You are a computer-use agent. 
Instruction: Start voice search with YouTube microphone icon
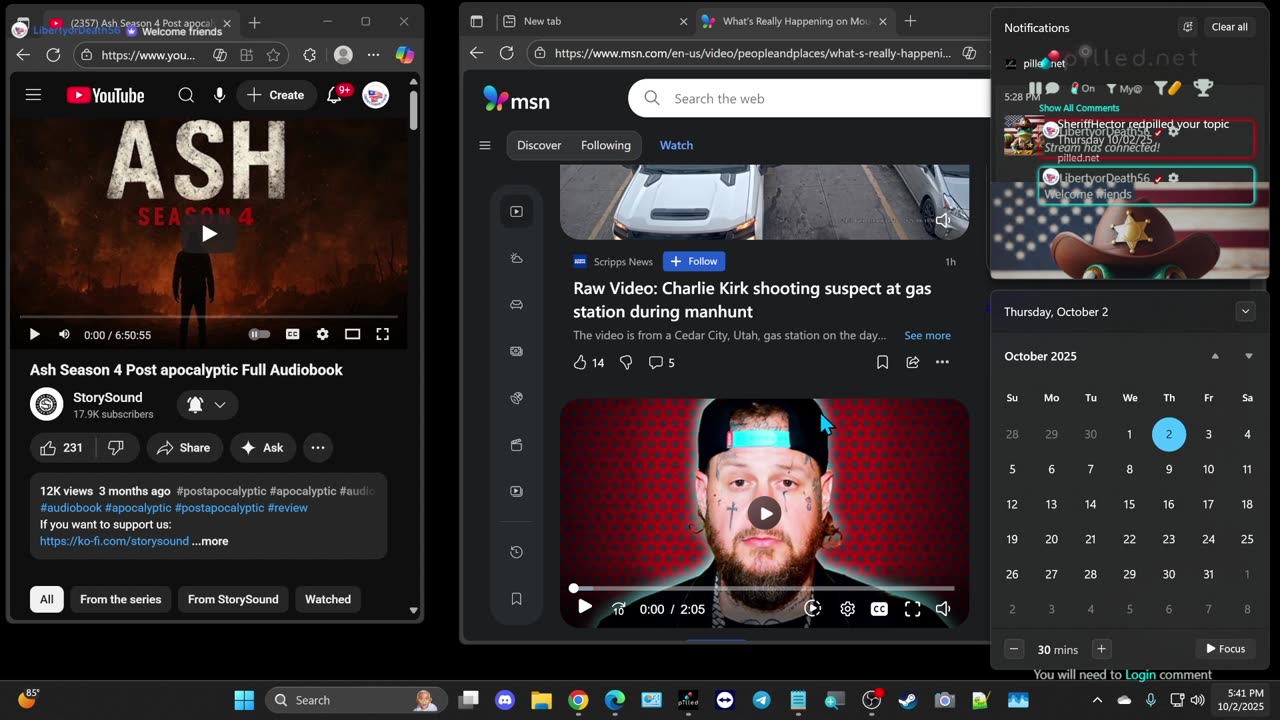[x=220, y=95]
